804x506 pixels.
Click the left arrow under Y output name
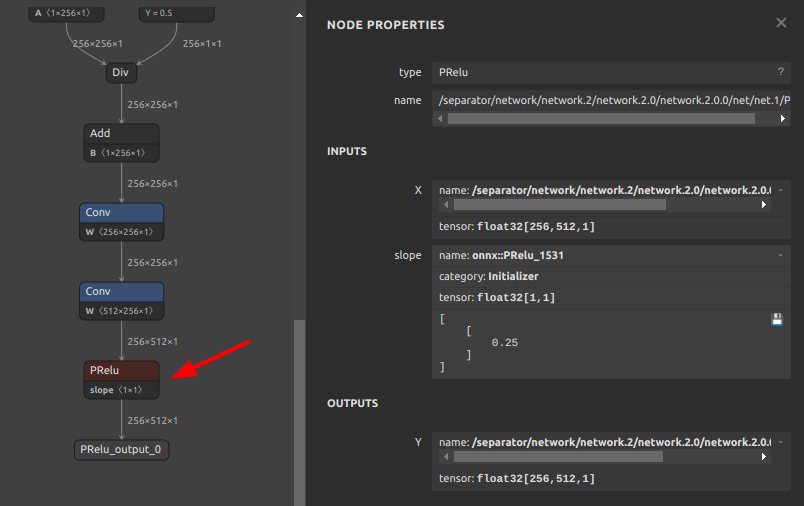tap(445, 456)
